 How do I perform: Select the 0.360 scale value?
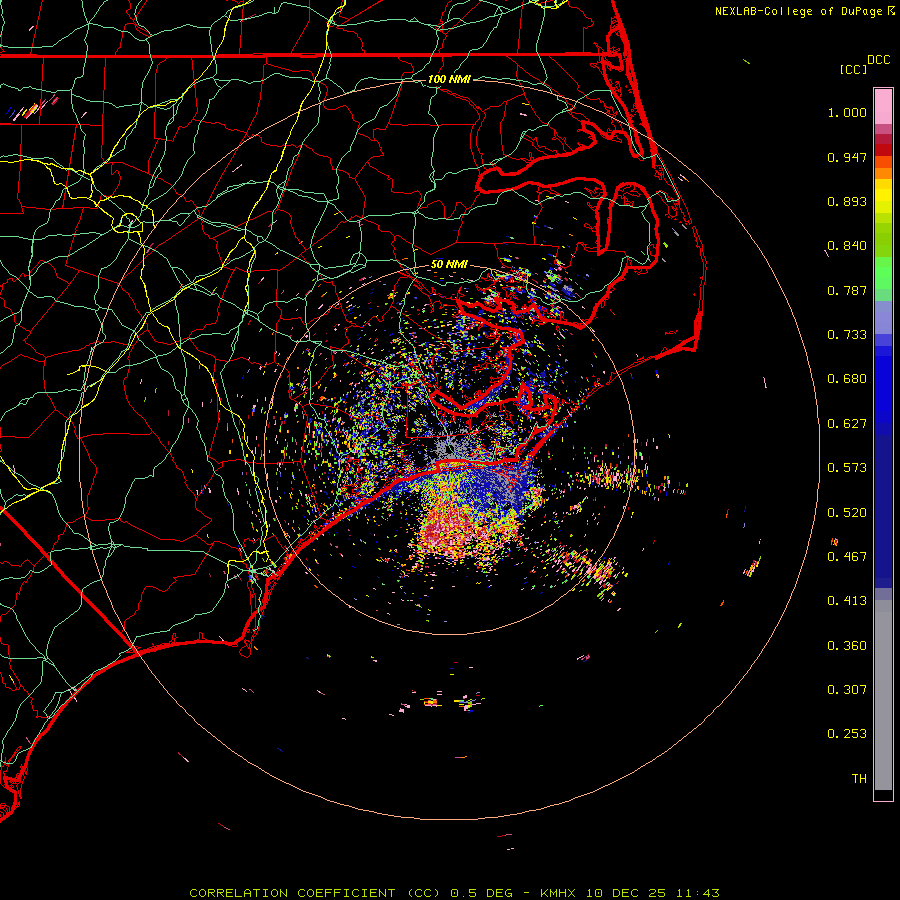[x=847, y=646]
